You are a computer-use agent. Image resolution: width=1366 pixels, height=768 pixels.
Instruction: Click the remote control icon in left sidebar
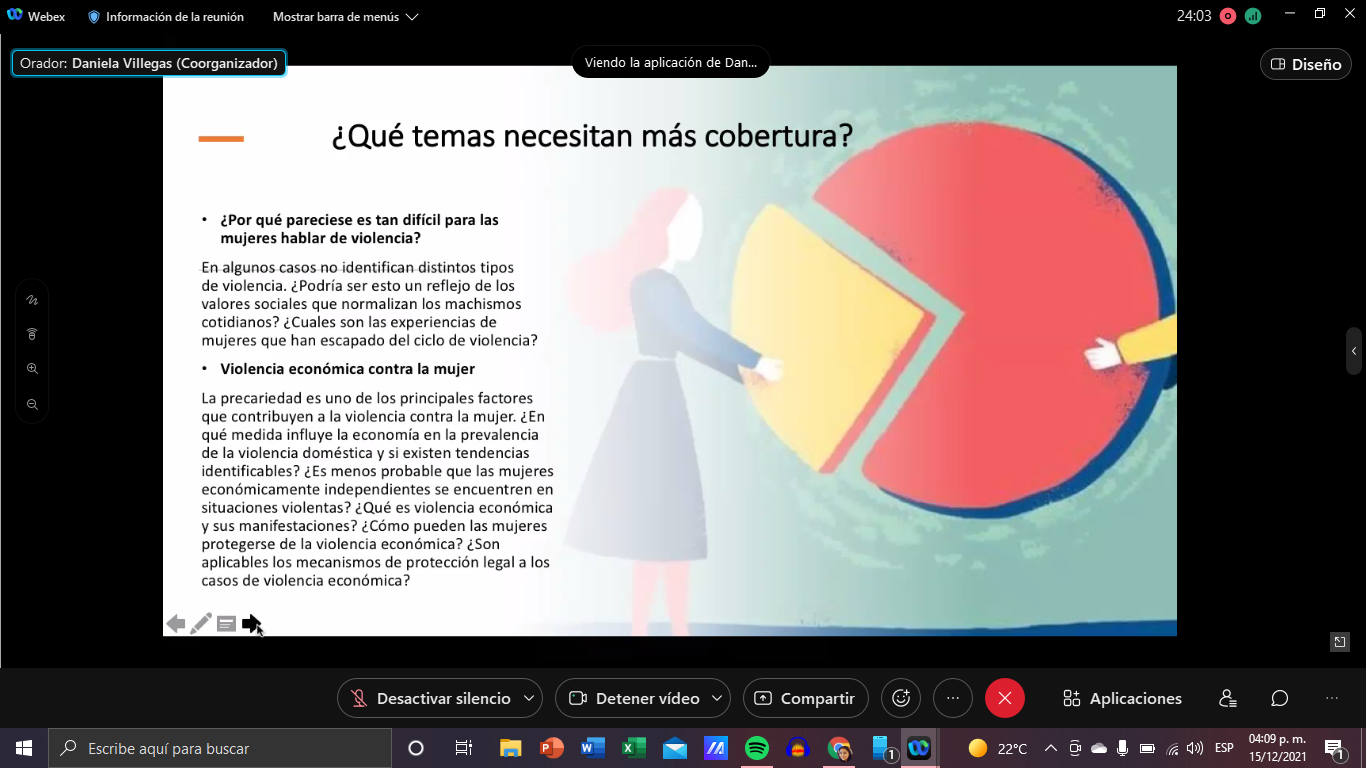click(x=32, y=334)
